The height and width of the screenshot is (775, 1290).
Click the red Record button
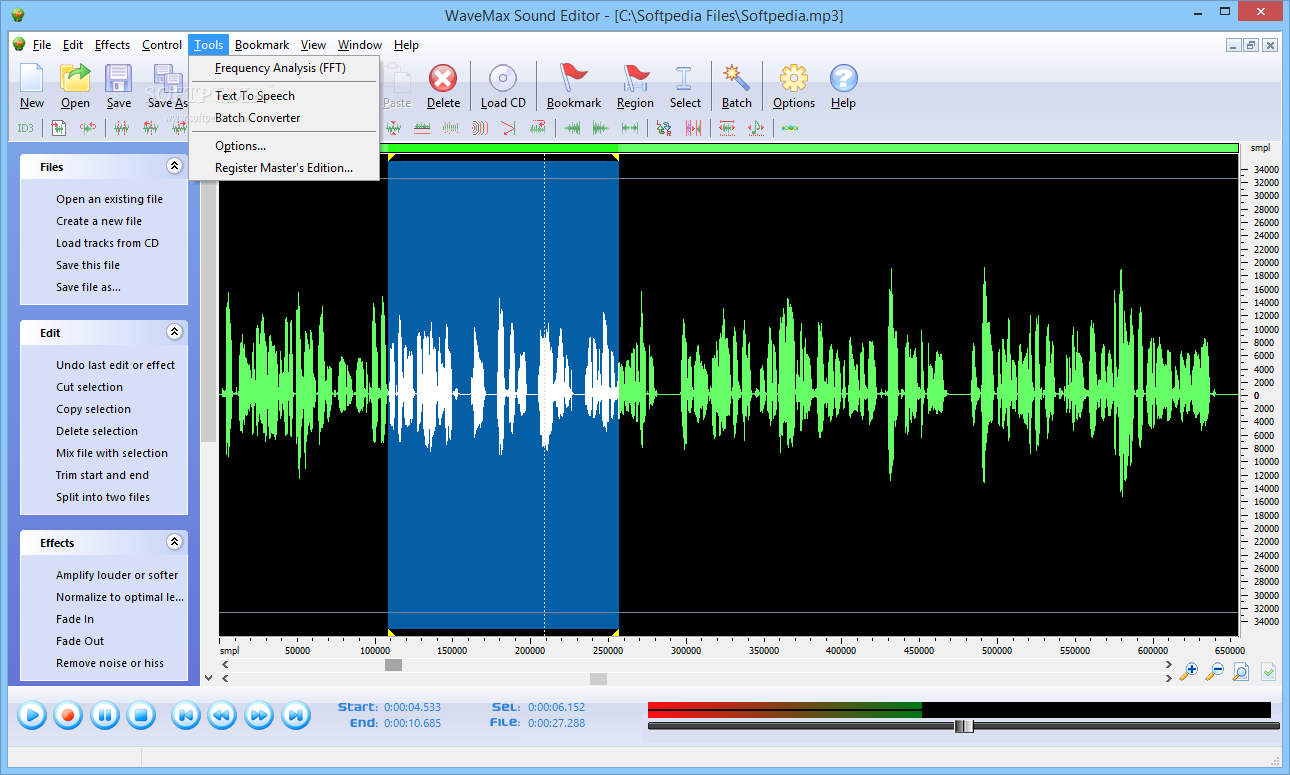pos(68,715)
